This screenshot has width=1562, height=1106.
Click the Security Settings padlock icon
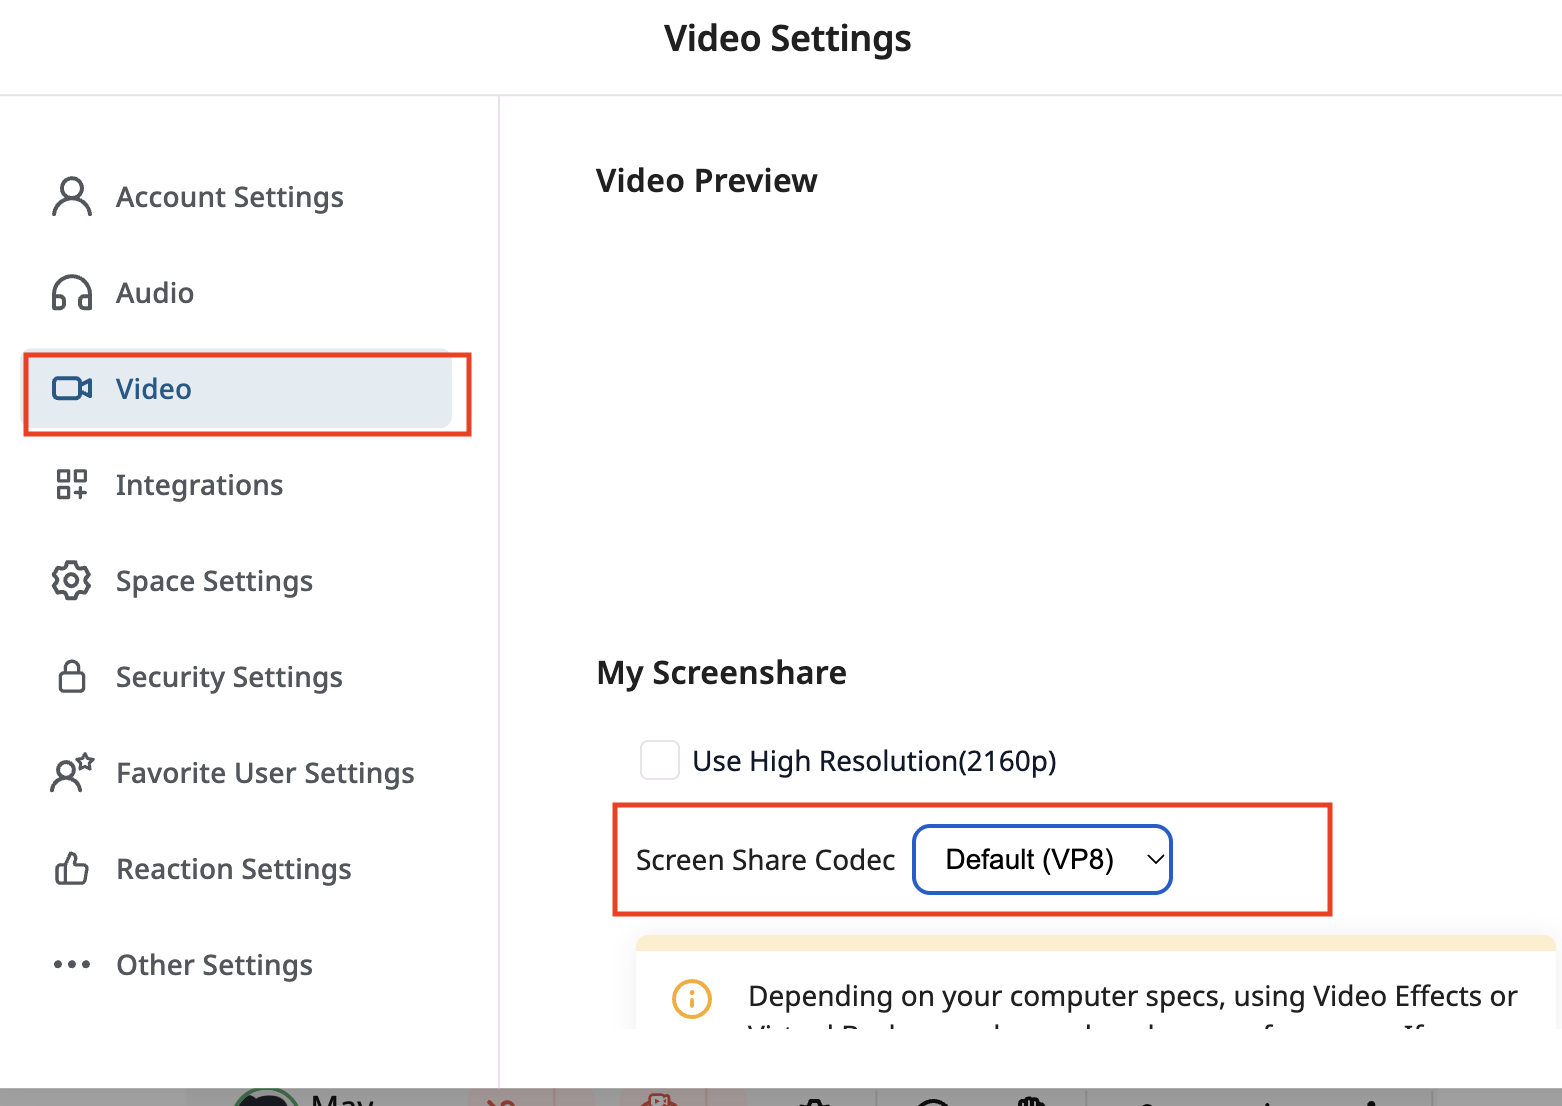[x=71, y=677]
